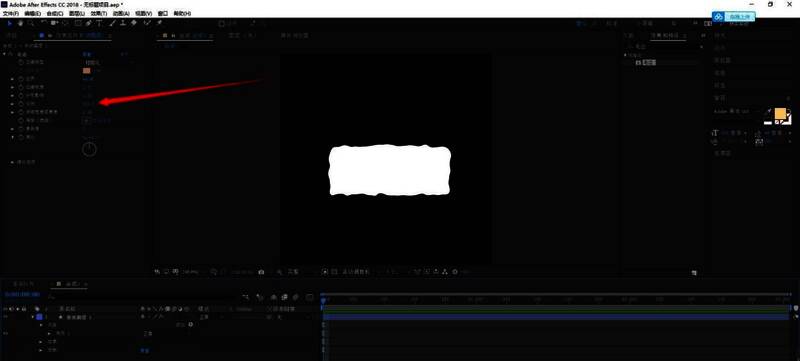Expand the transform group under shape layer
The height and width of the screenshot is (361, 800).
pos(41,350)
